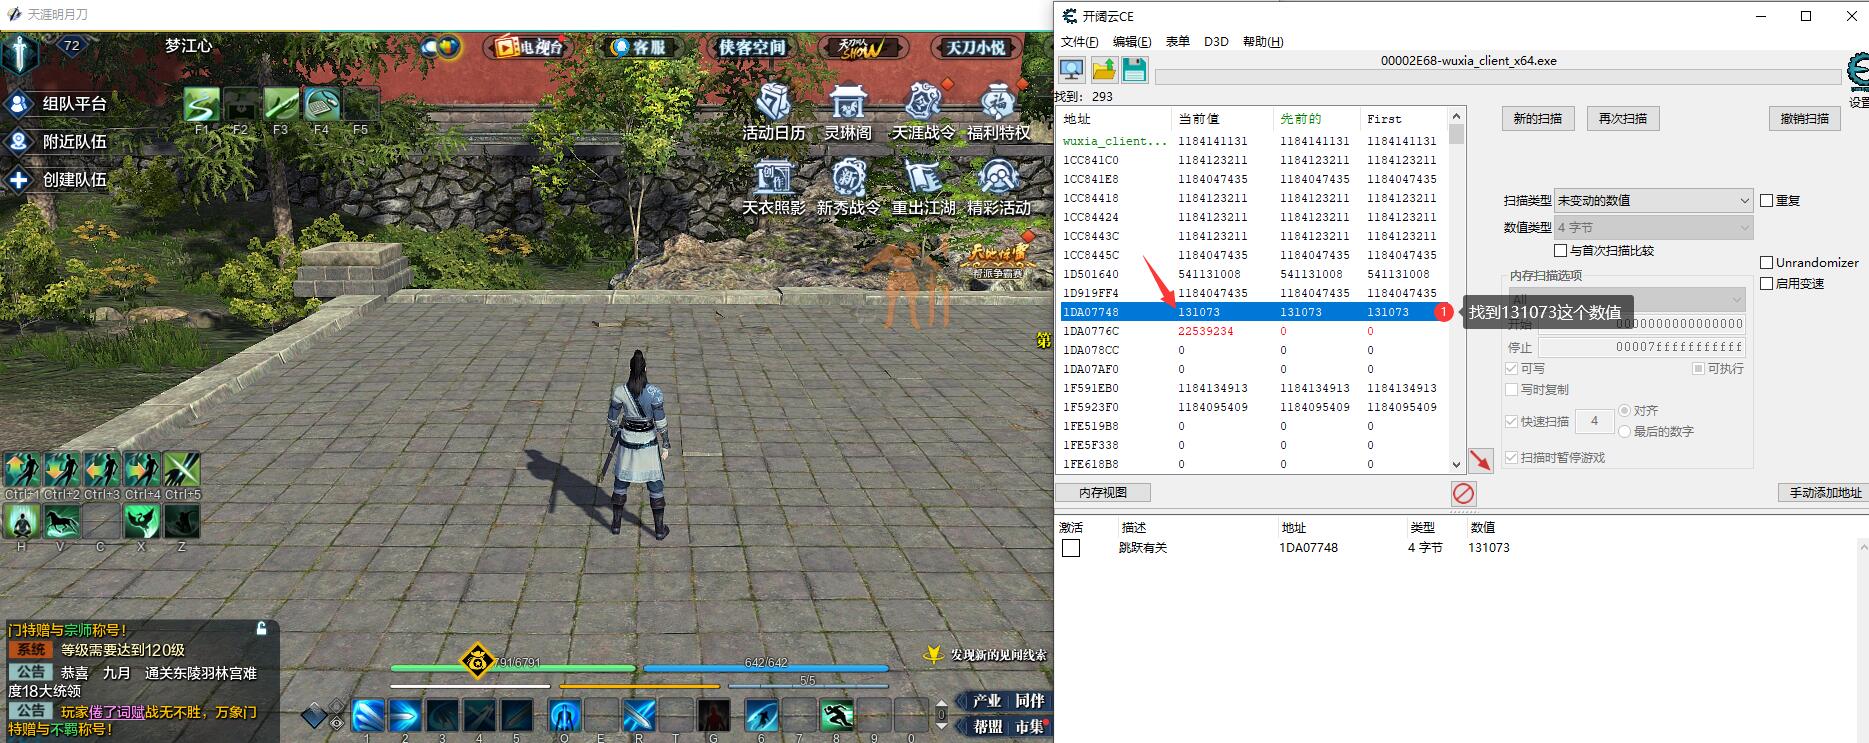1869x743 pixels.
Task: Click the 再次扫描 button
Action: click(x=1623, y=118)
